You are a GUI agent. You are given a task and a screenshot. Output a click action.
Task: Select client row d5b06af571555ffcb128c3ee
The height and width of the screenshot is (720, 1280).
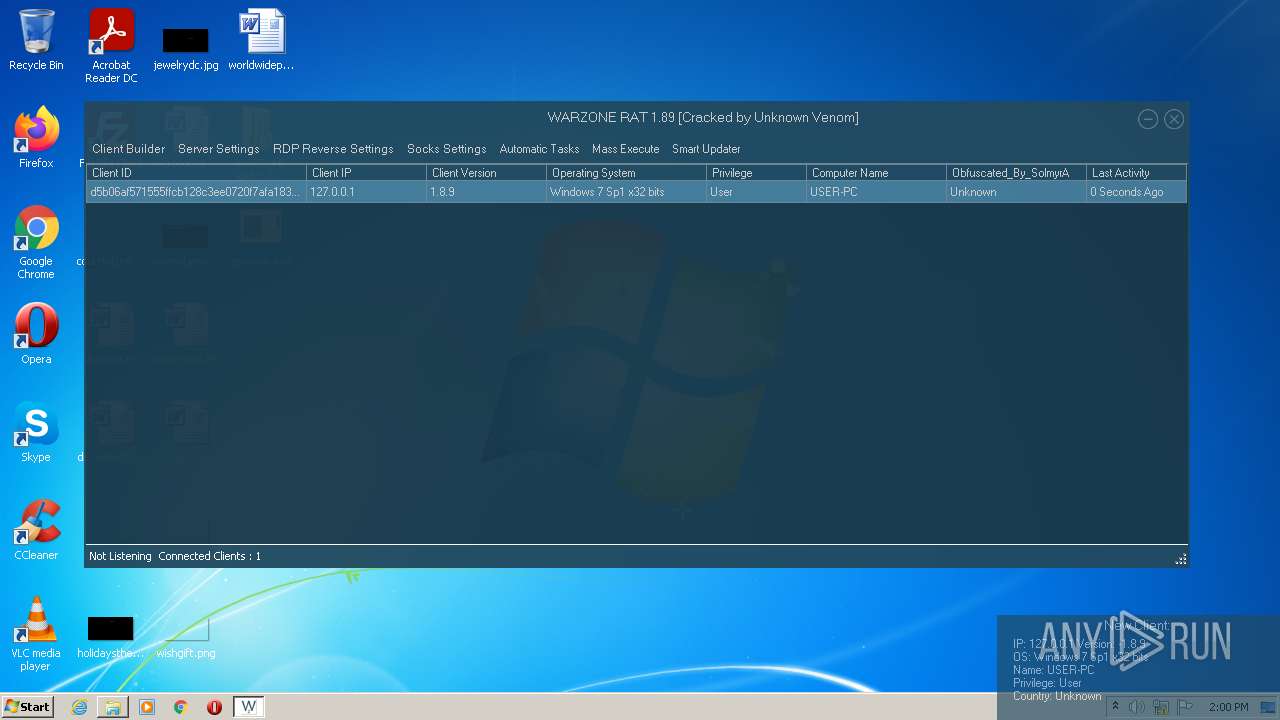click(x=636, y=192)
